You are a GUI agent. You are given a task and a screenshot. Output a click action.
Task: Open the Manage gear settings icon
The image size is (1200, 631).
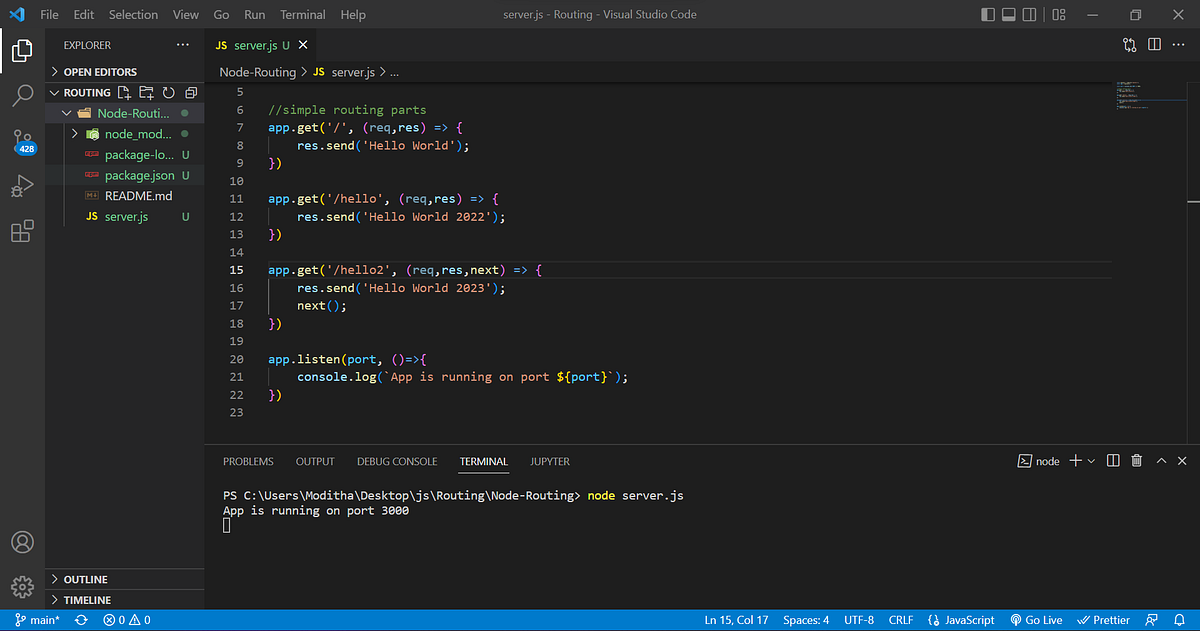coord(22,587)
